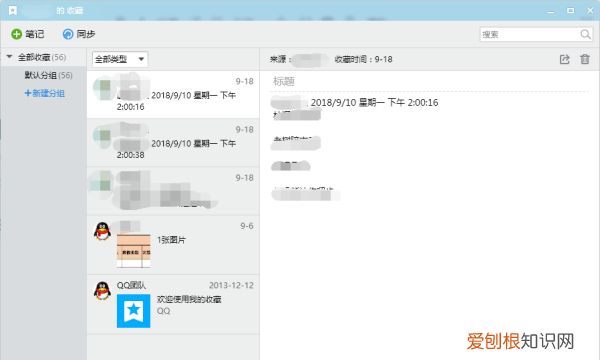The image size is (600, 360).
Task: Collapse the 全部收藏 tree arrow
Action: pyautogui.click(x=10, y=57)
